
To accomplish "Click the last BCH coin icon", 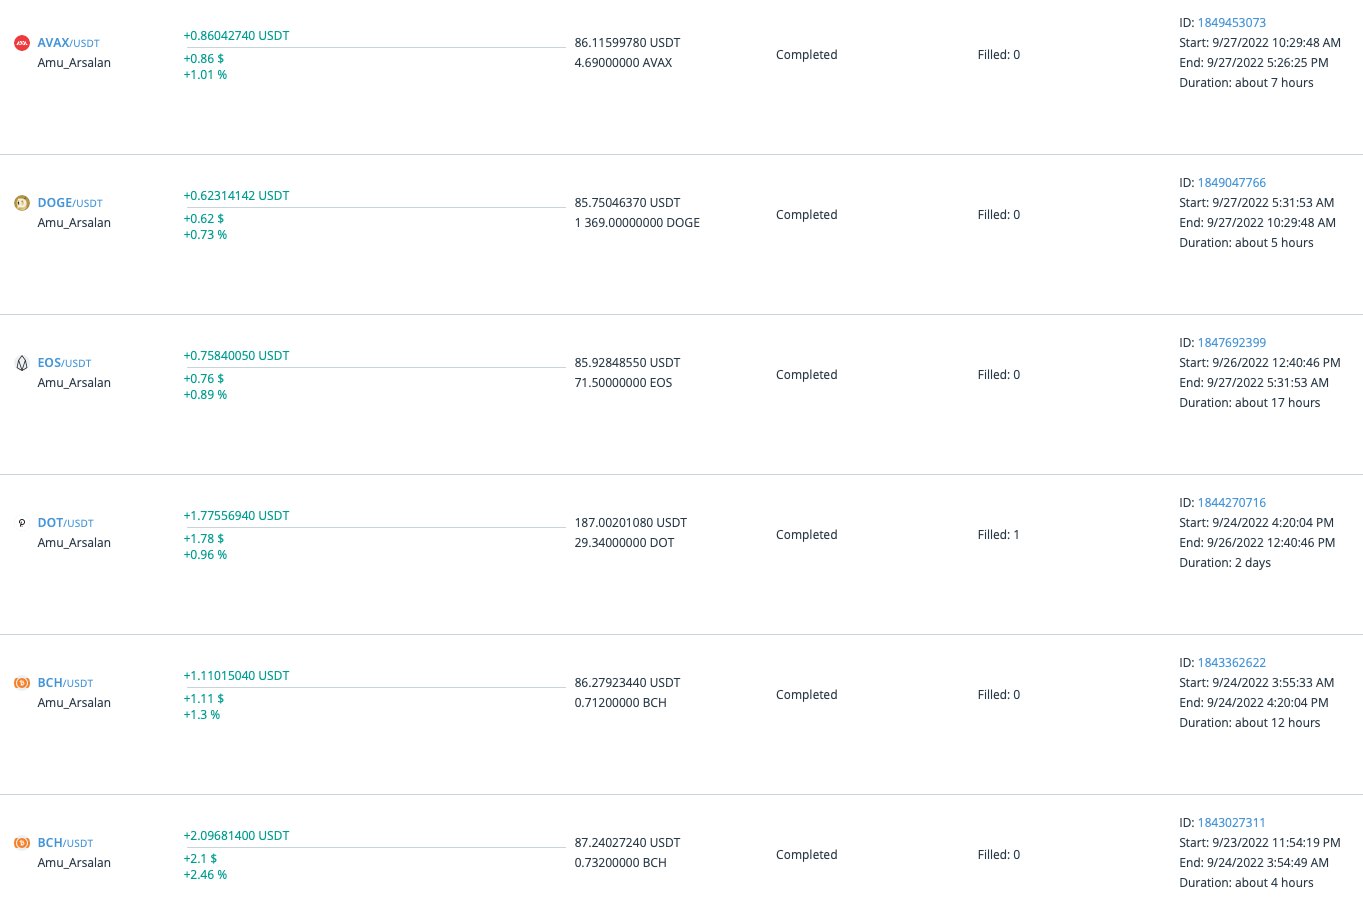I will (x=22, y=843).
